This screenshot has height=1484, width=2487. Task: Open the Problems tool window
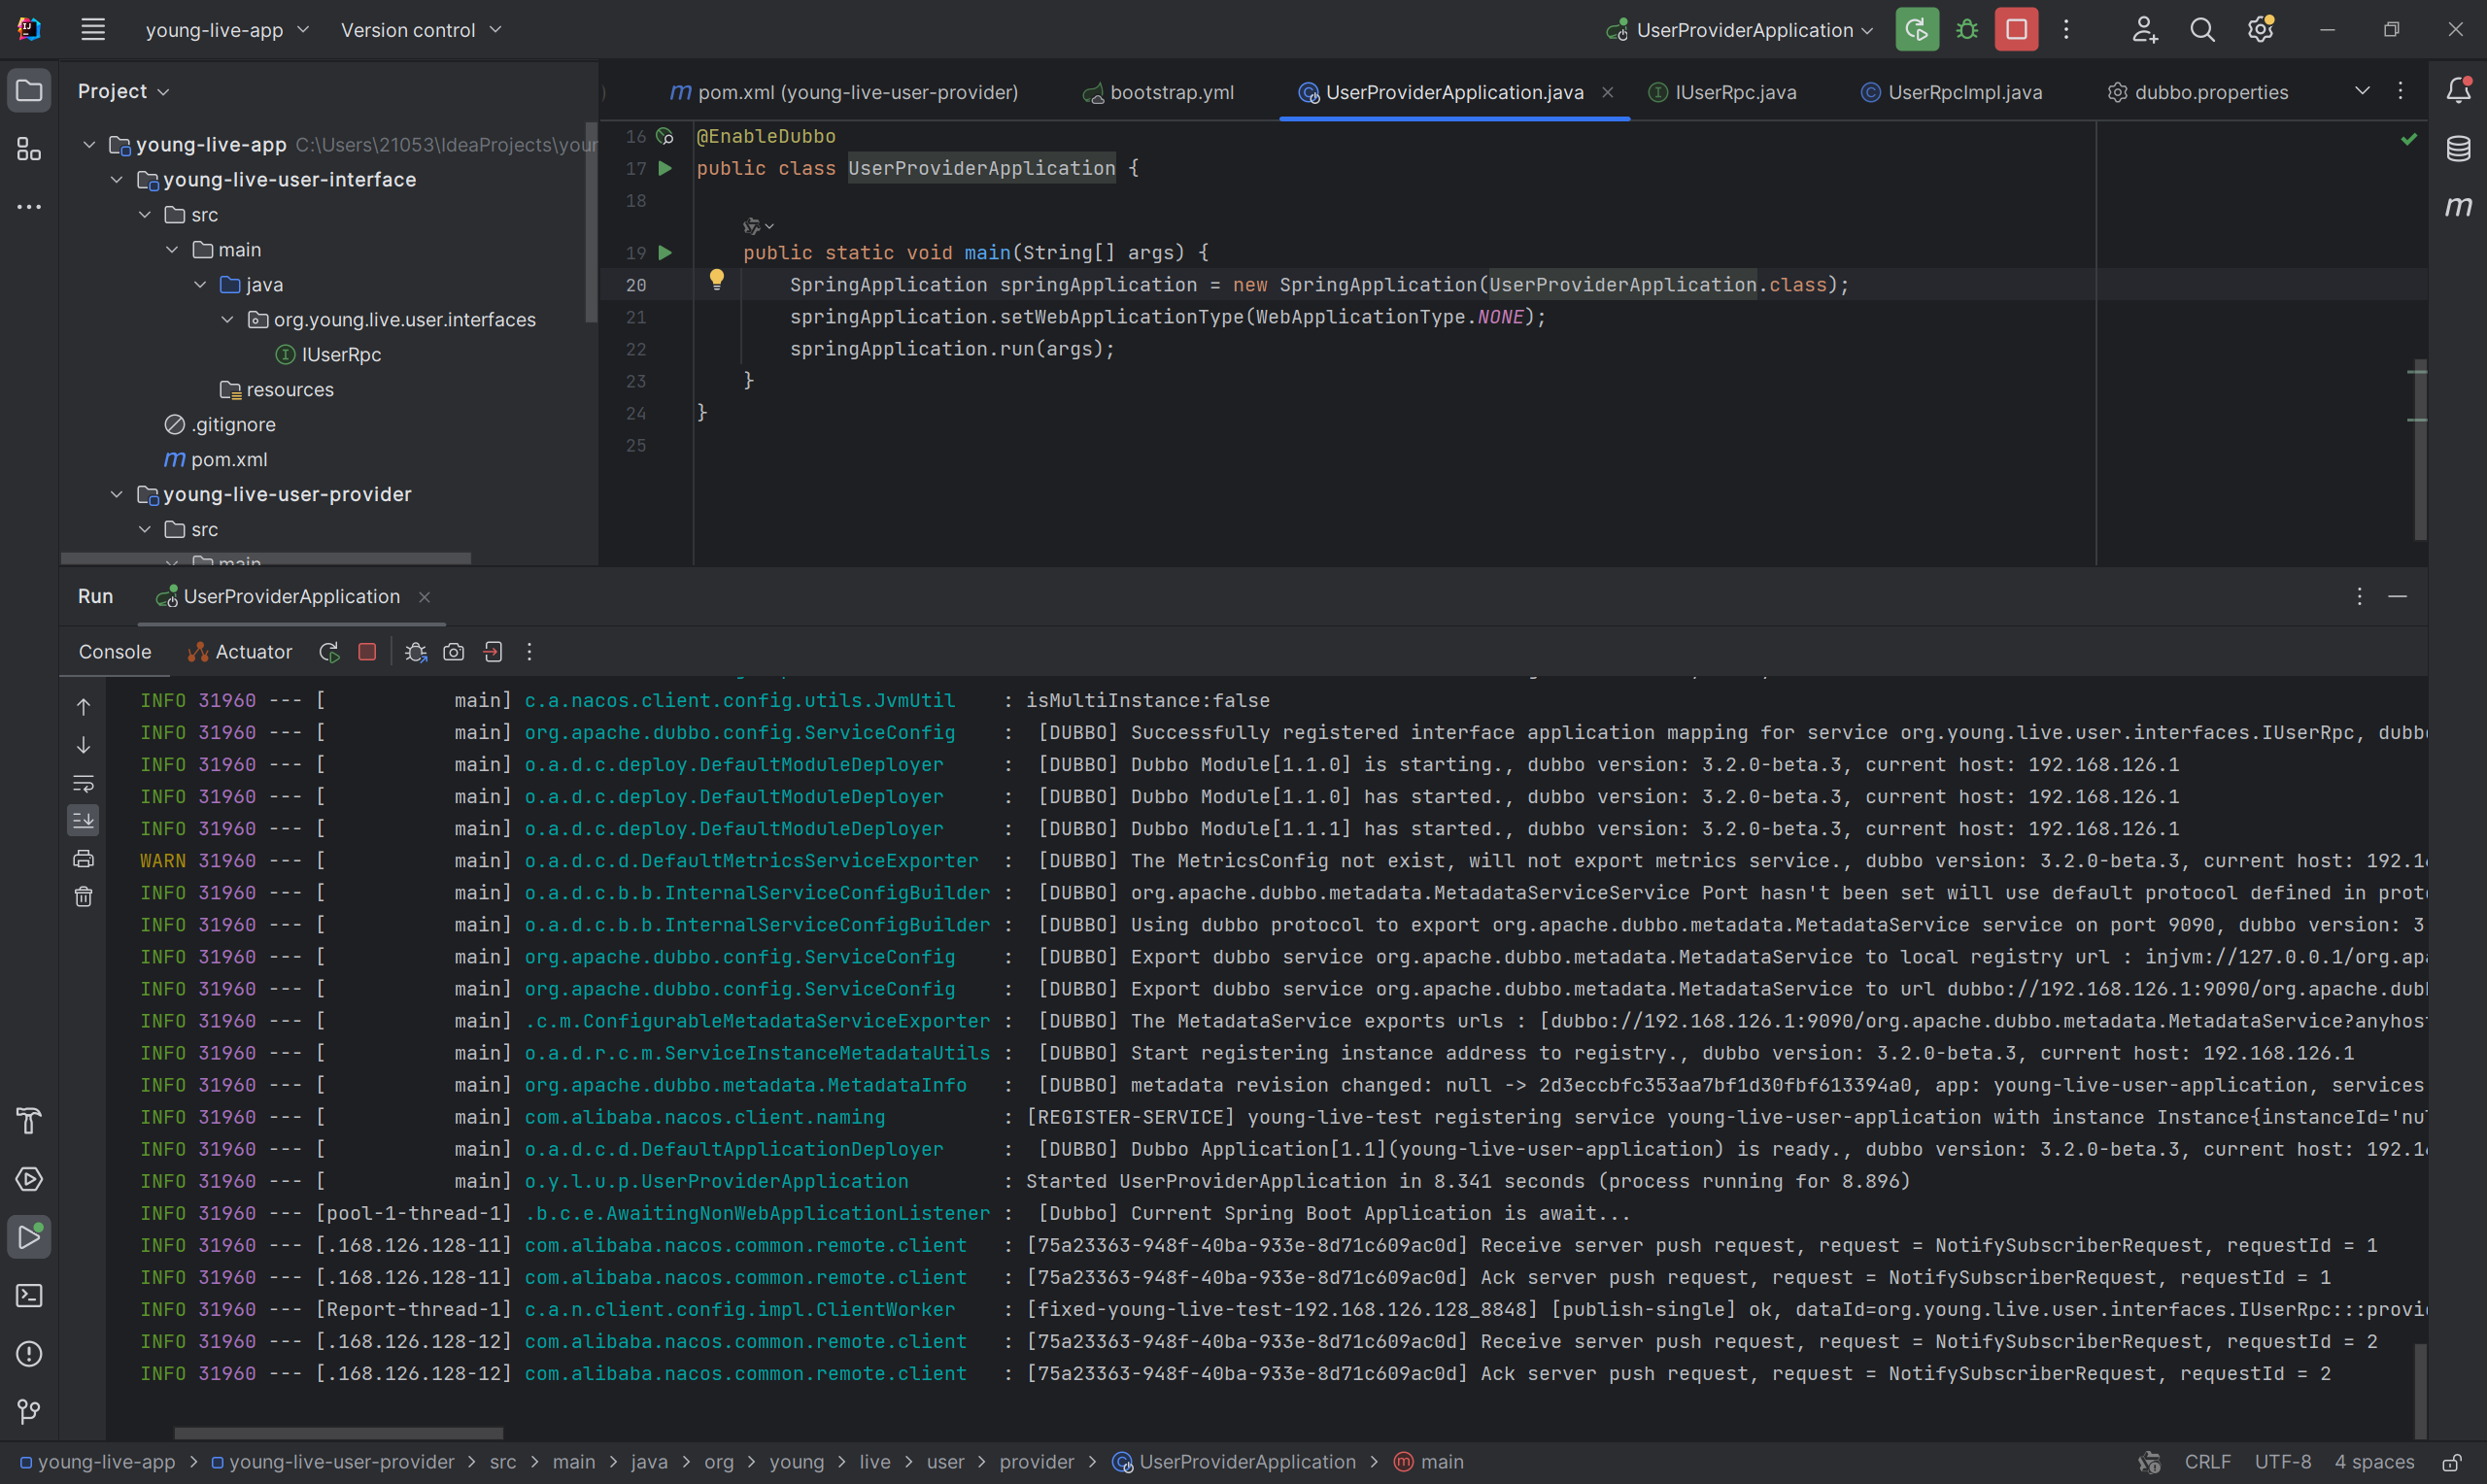(29, 1353)
